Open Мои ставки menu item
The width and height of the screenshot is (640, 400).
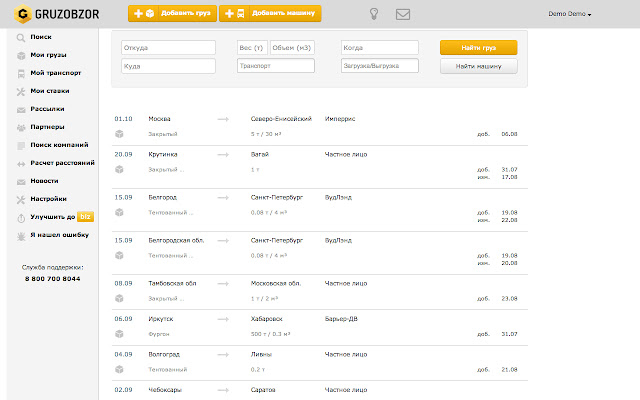pyautogui.click(x=50, y=91)
